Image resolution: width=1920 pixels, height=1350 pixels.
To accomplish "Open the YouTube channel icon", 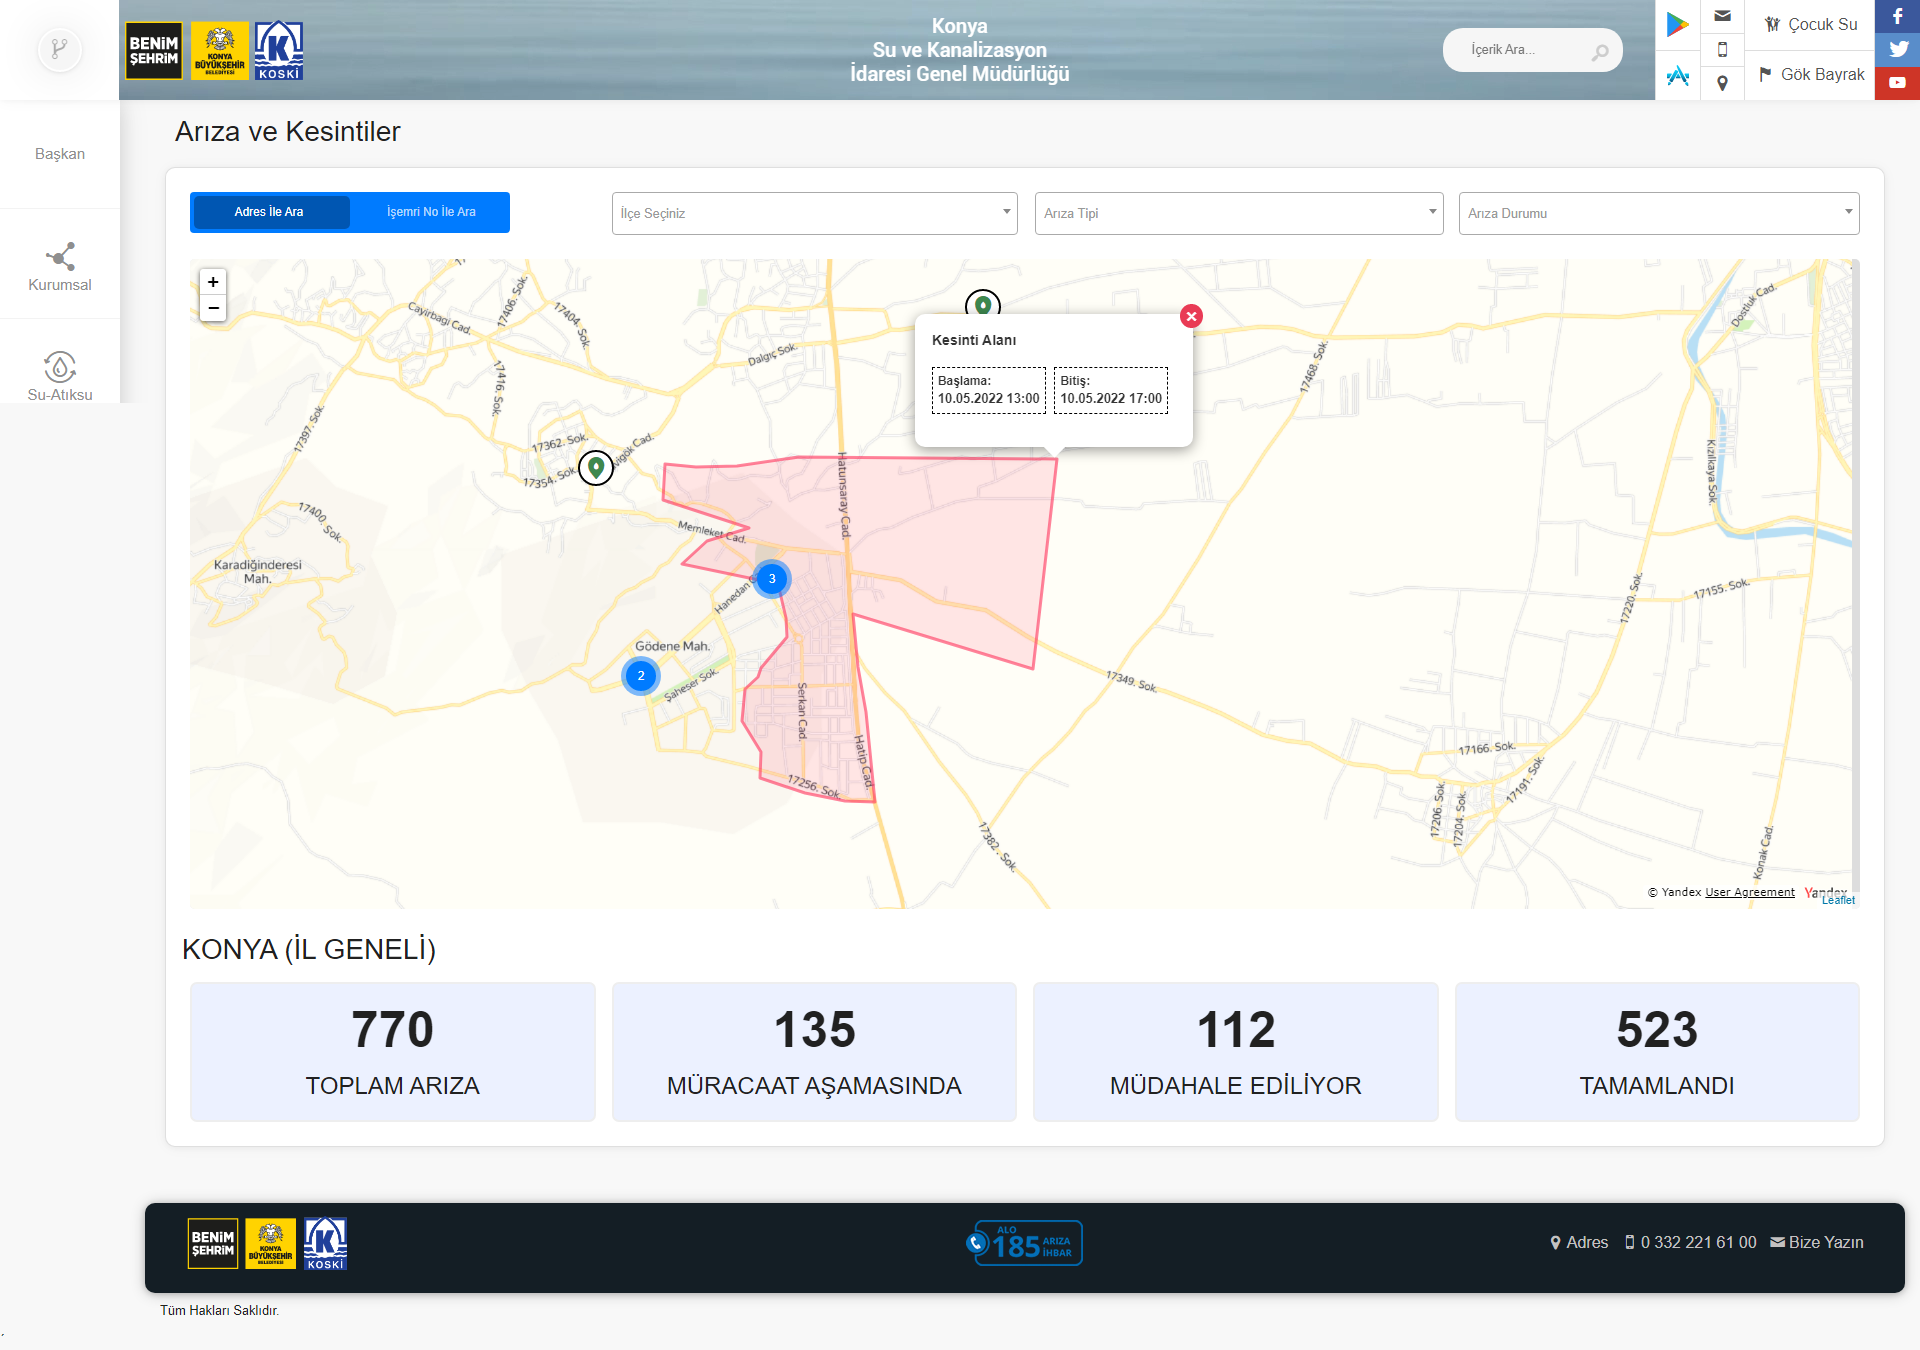I will pyautogui.click(x=1897, y=83).
